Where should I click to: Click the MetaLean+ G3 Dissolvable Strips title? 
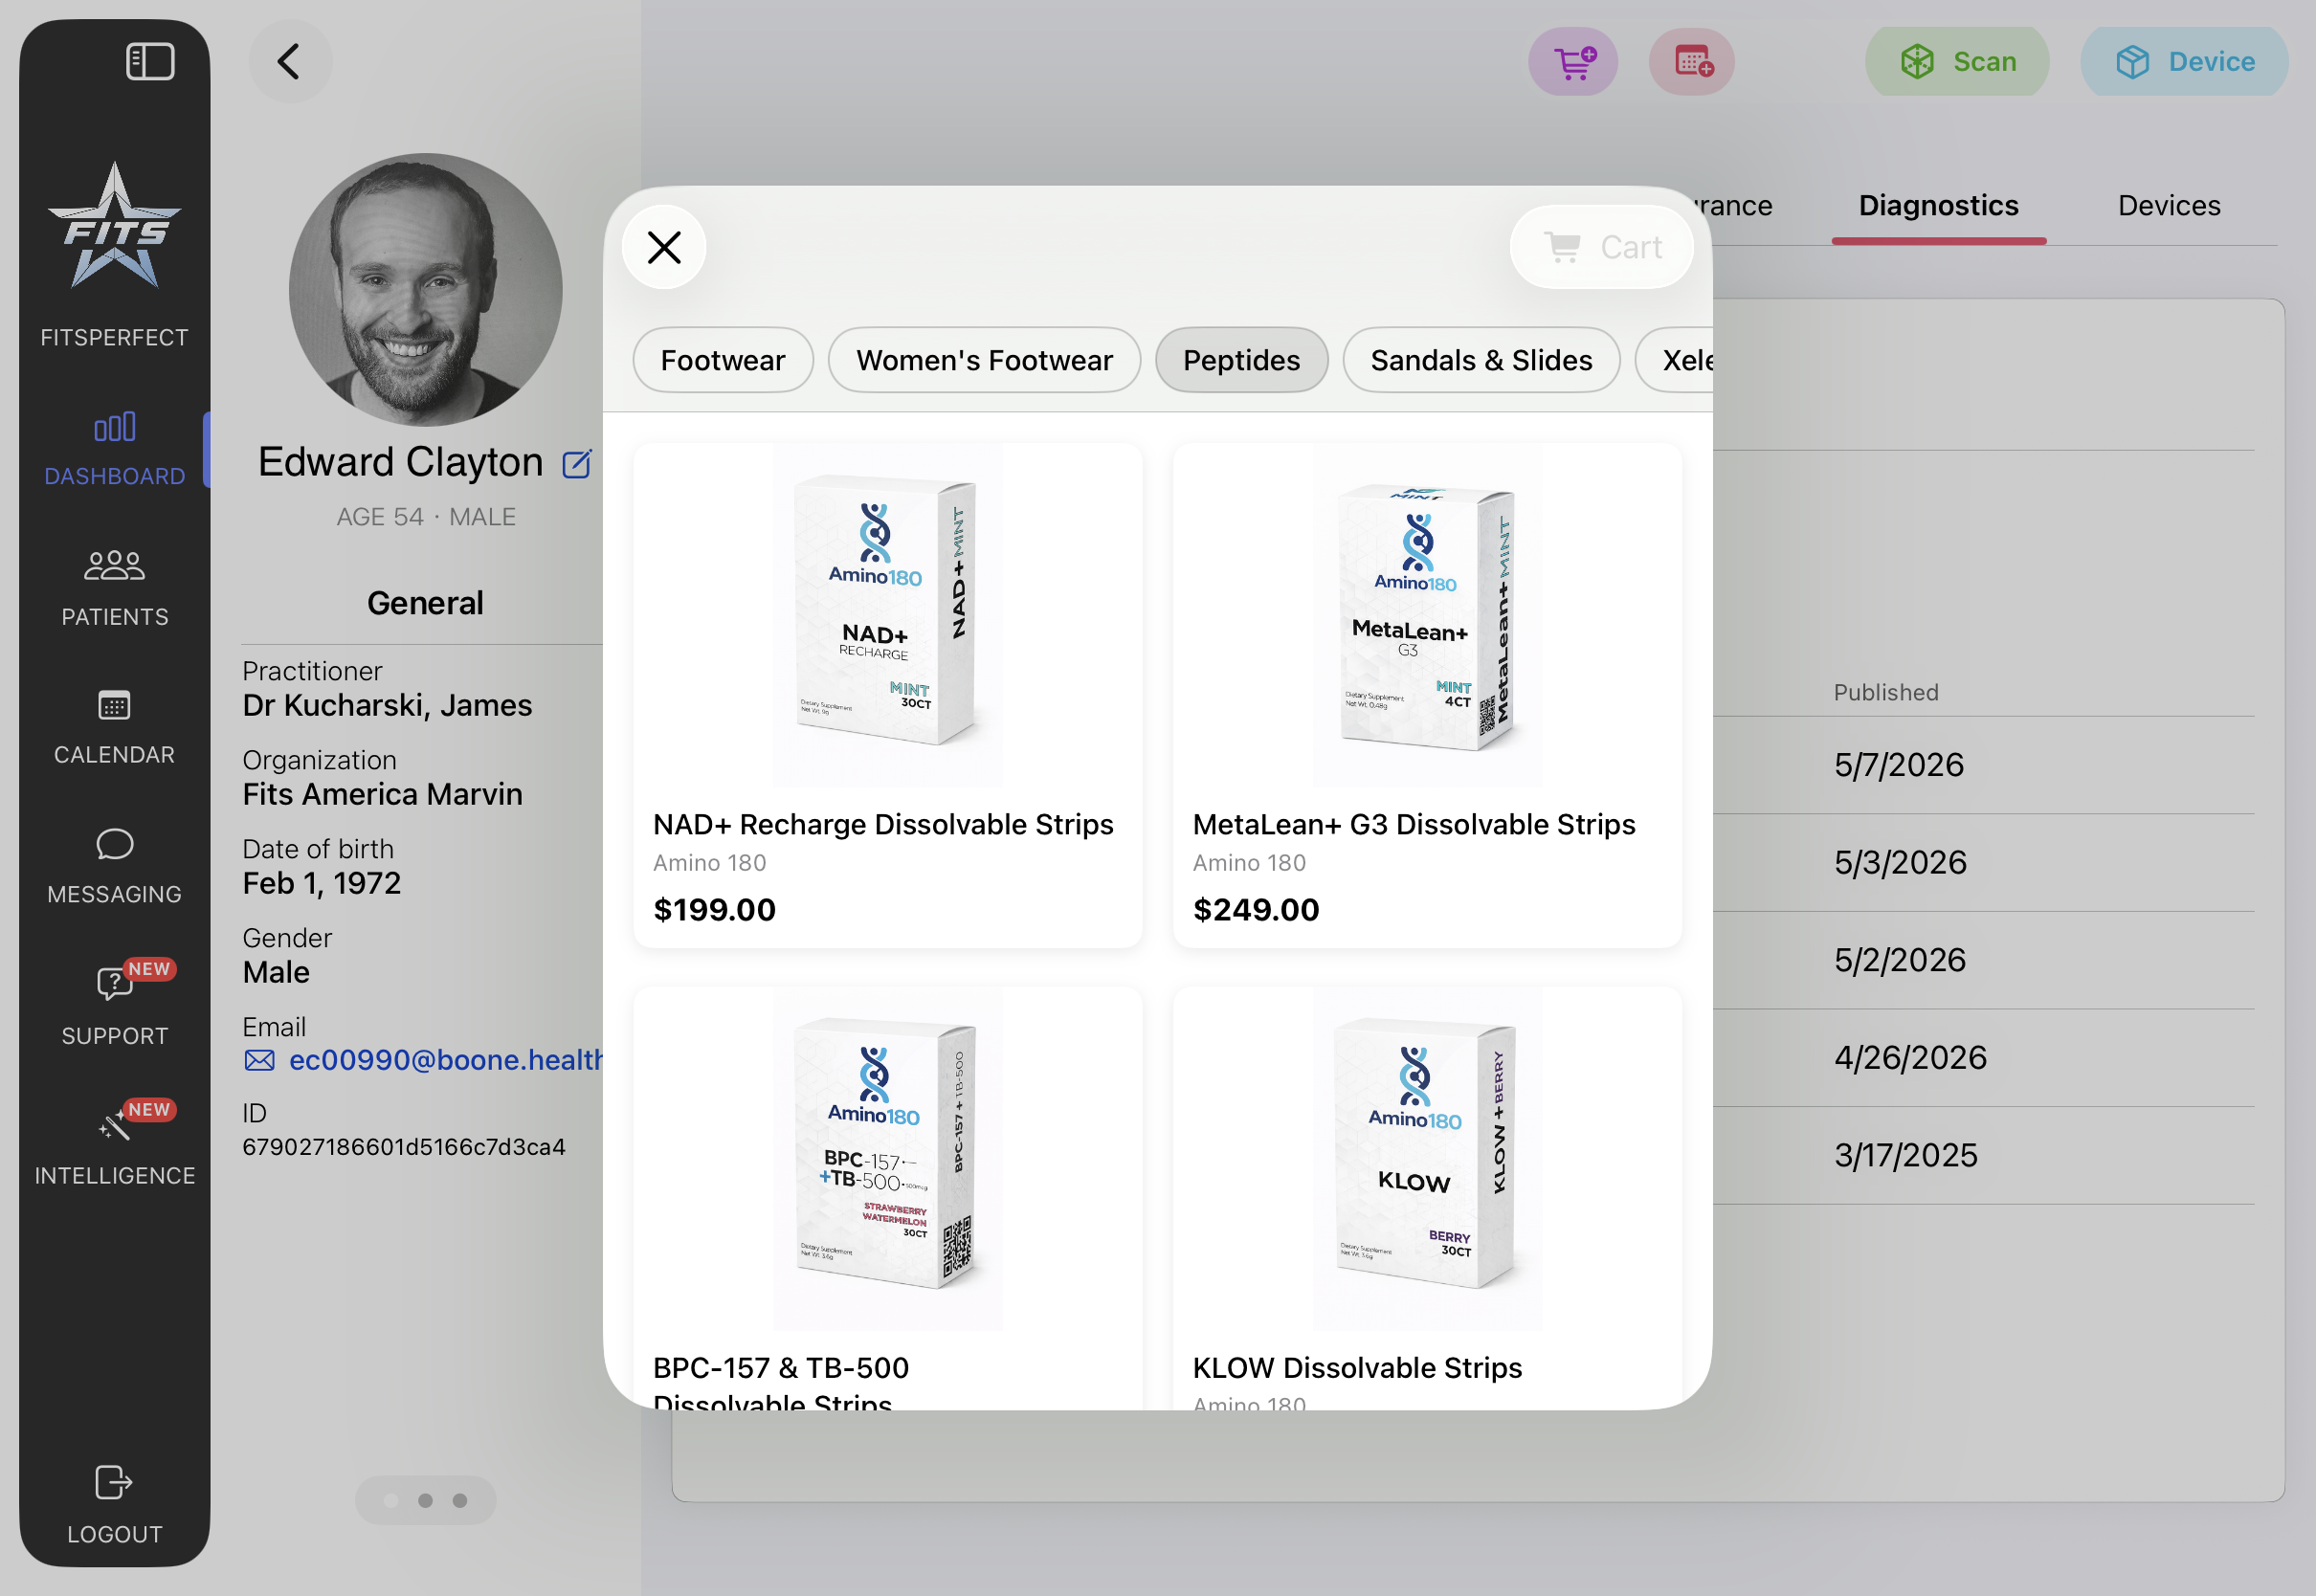[x=1414, y=824]
